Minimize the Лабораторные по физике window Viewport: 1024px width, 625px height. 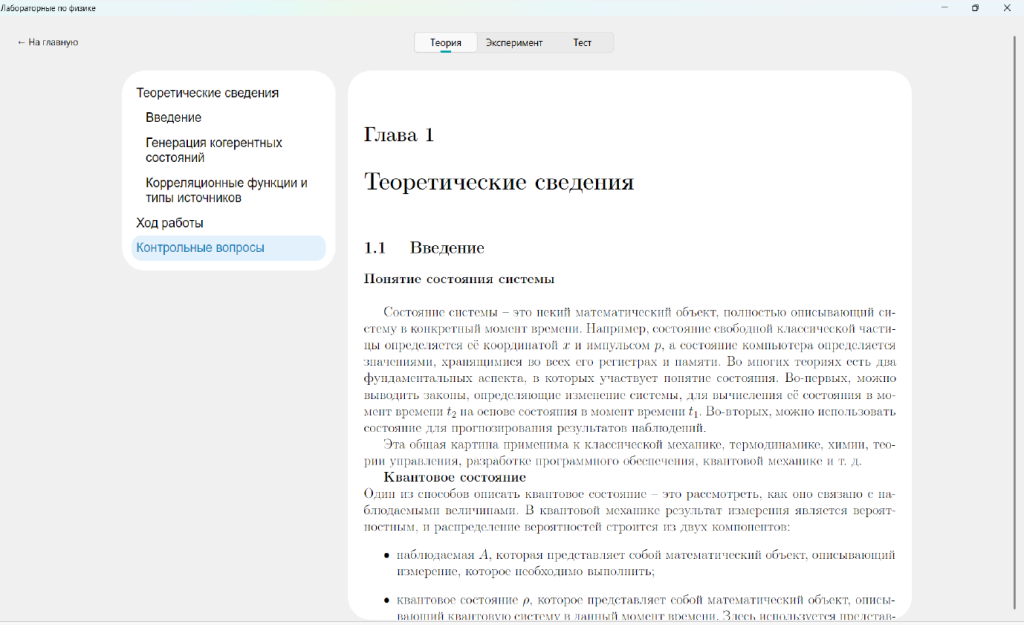click(944, 8)
